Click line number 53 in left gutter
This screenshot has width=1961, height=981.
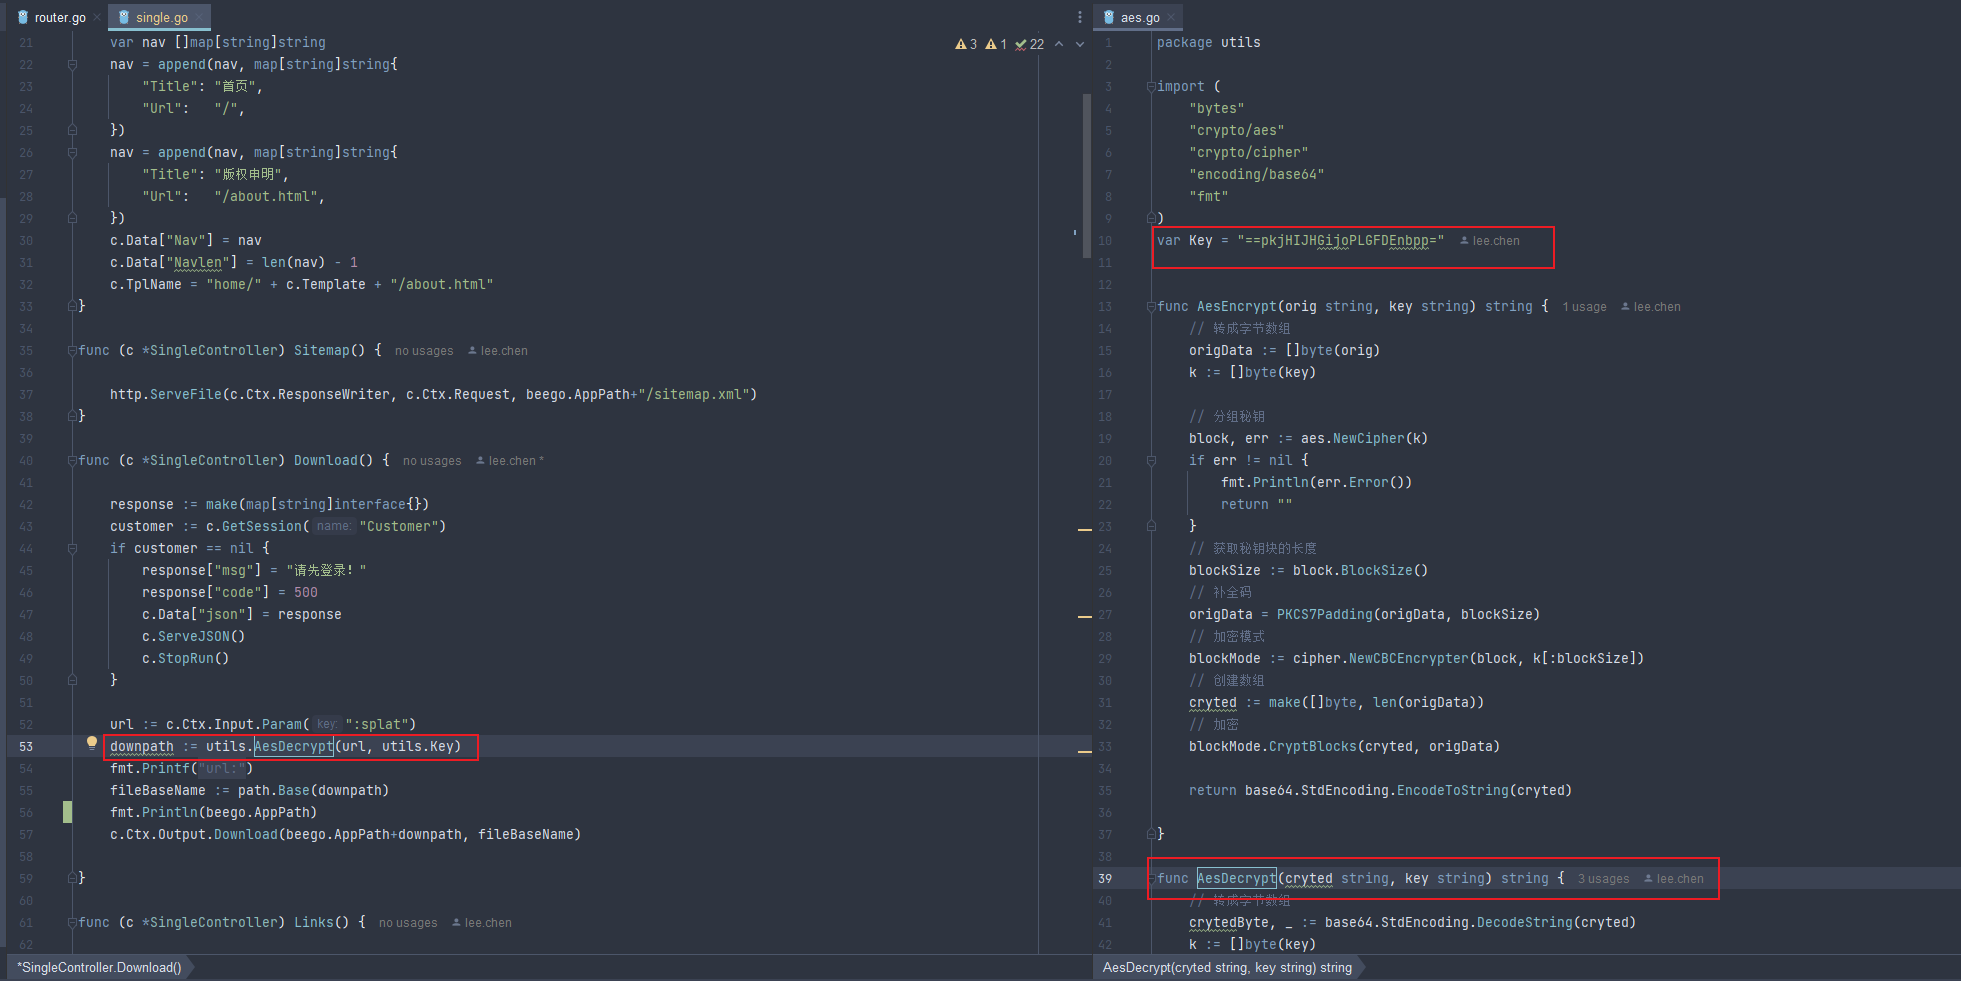coord(26,747)
